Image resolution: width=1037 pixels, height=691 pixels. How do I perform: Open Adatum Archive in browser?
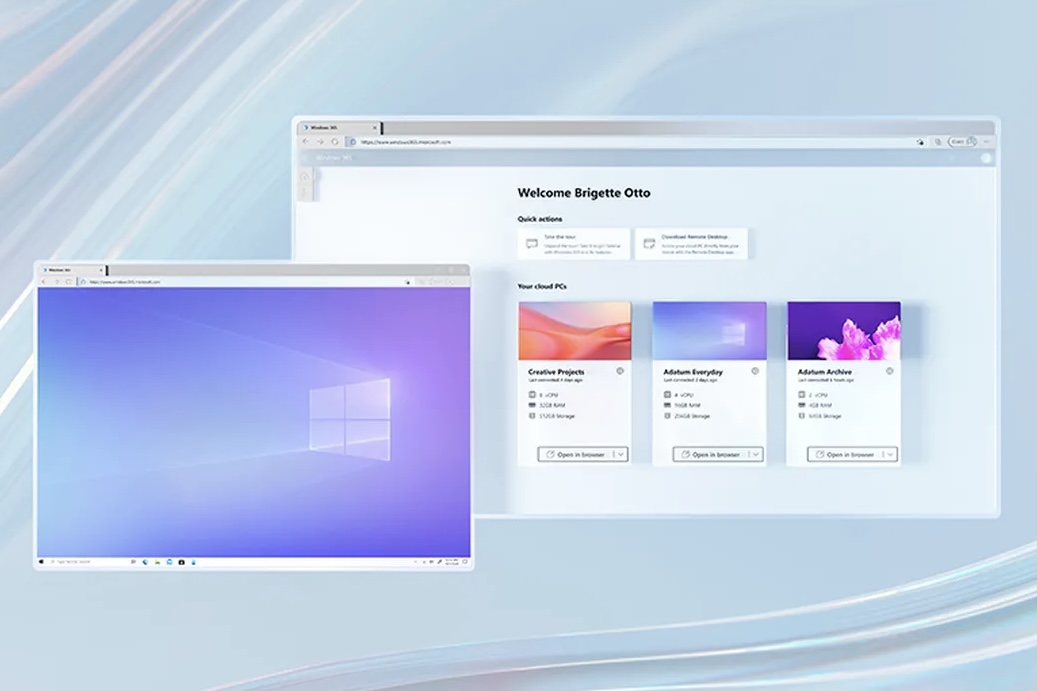tap(845, 454)
